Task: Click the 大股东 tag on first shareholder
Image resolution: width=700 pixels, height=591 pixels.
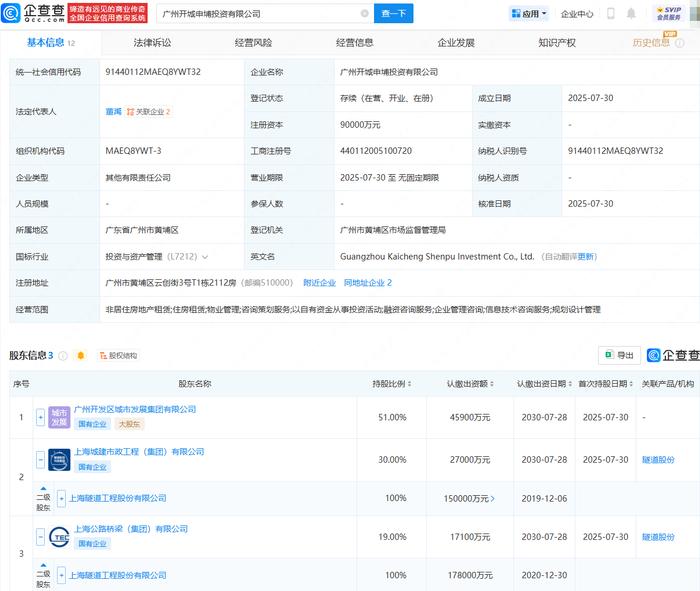Action: tap(129, 424)
